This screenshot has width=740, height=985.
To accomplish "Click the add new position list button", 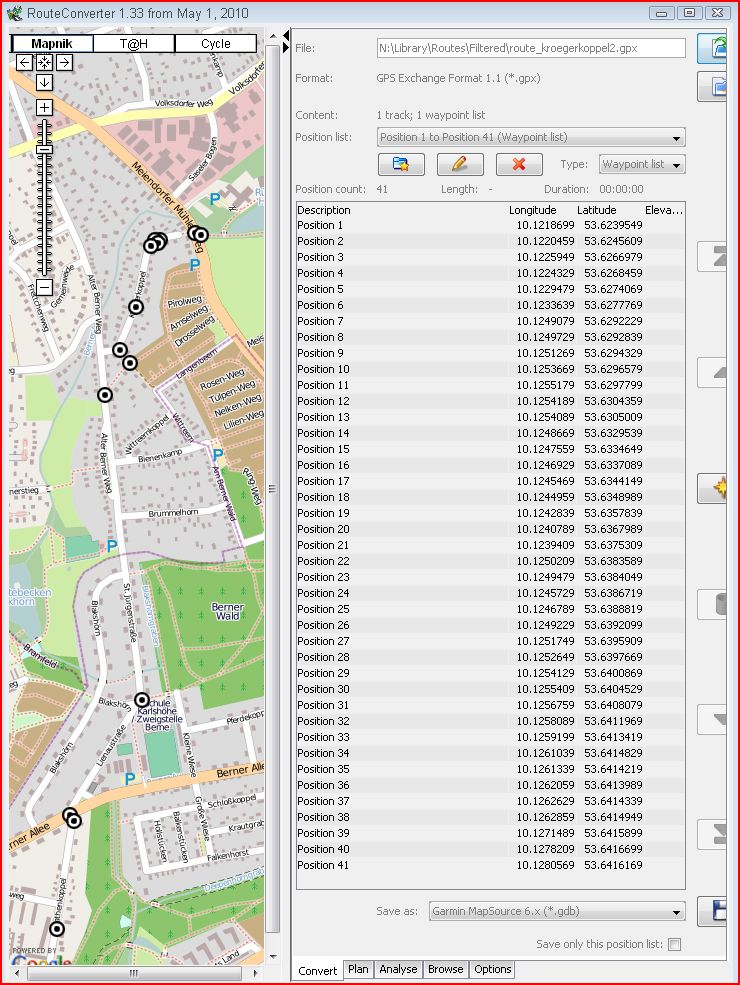I will coord(401,165).
